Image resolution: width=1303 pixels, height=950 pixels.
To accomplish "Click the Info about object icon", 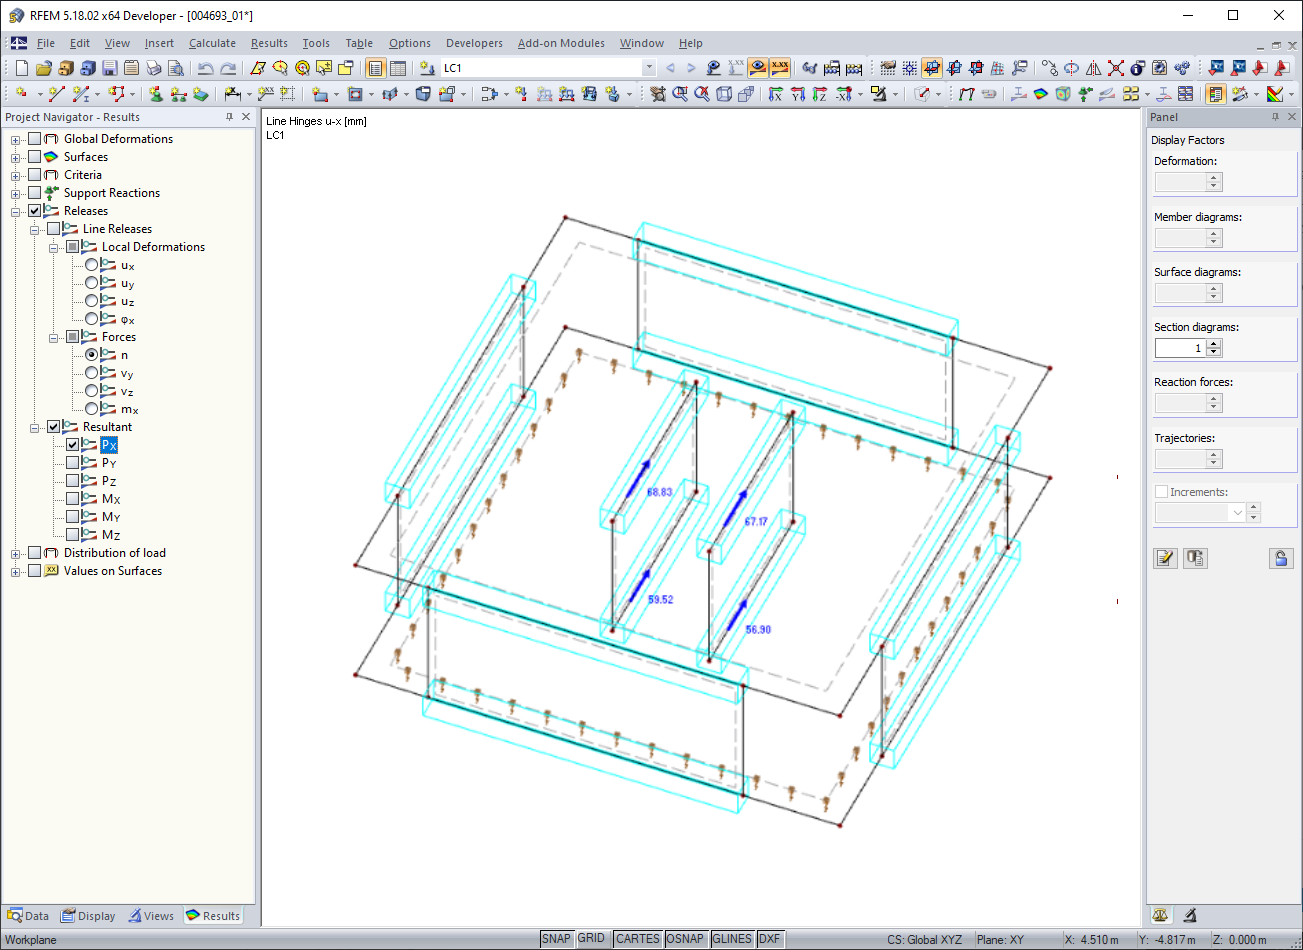I will (1138, 68).
